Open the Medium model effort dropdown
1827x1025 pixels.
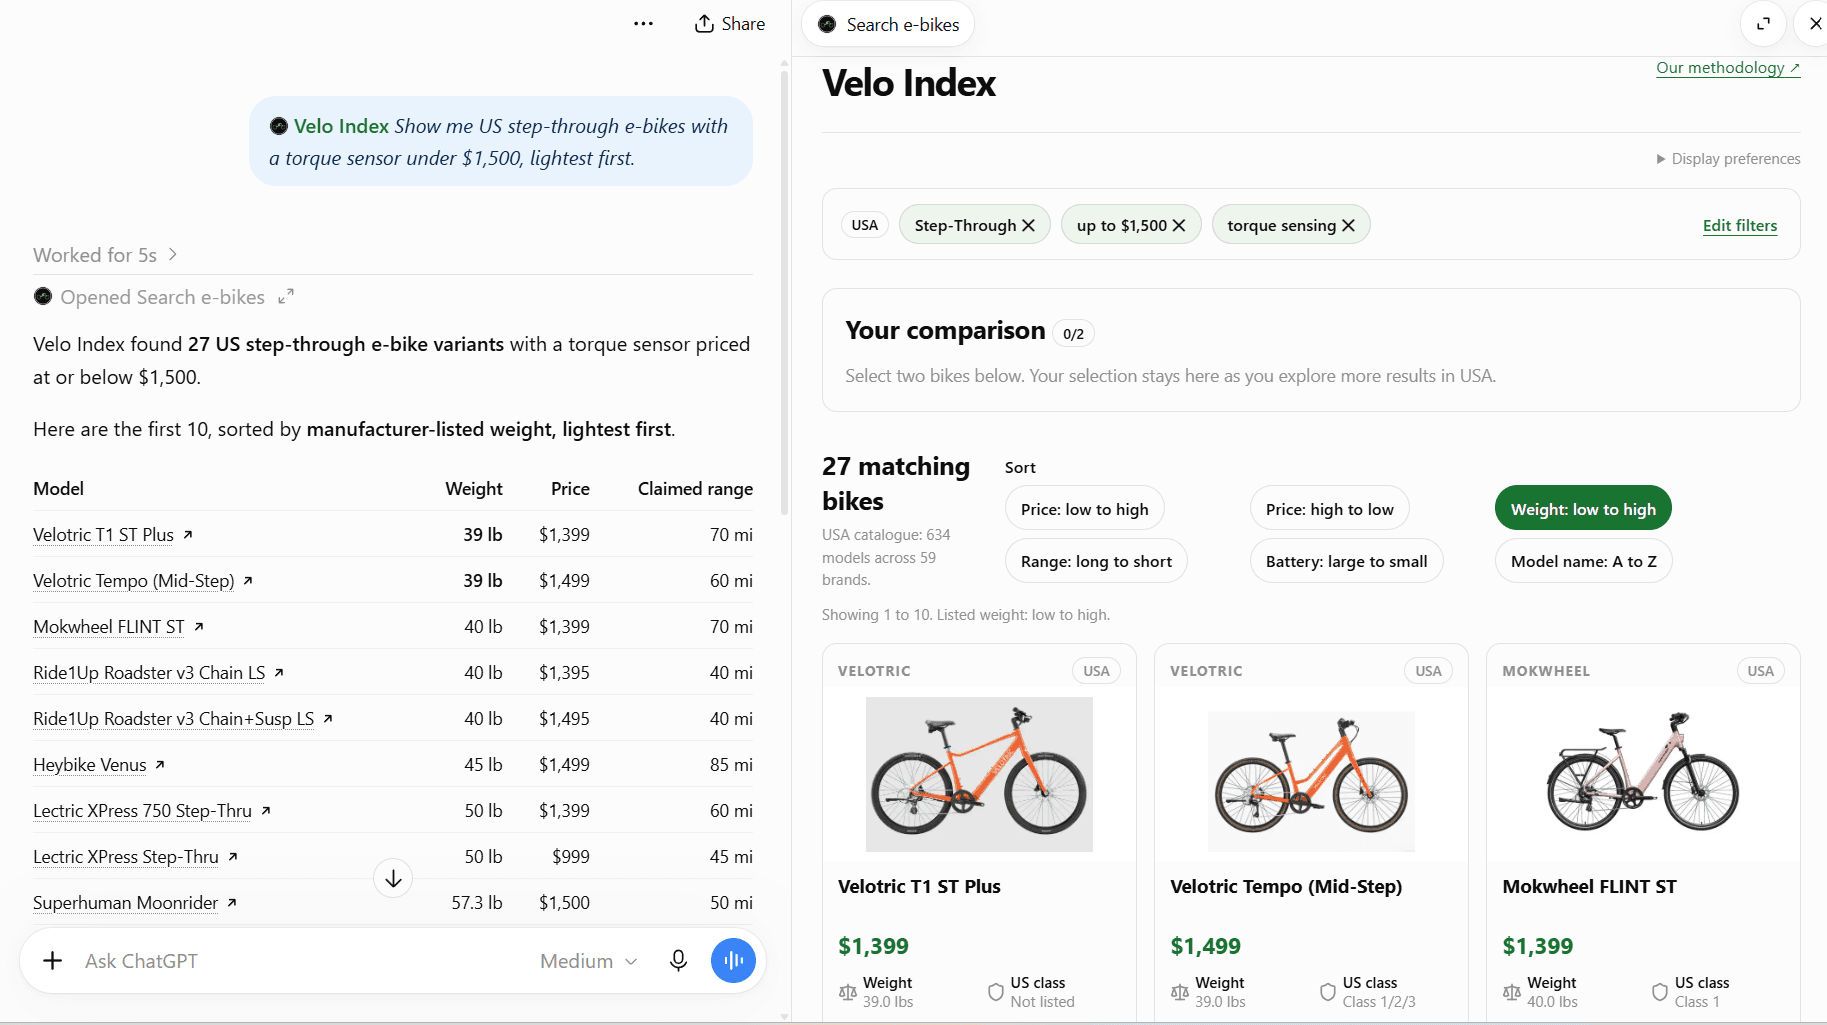click(x=588, y=961)
